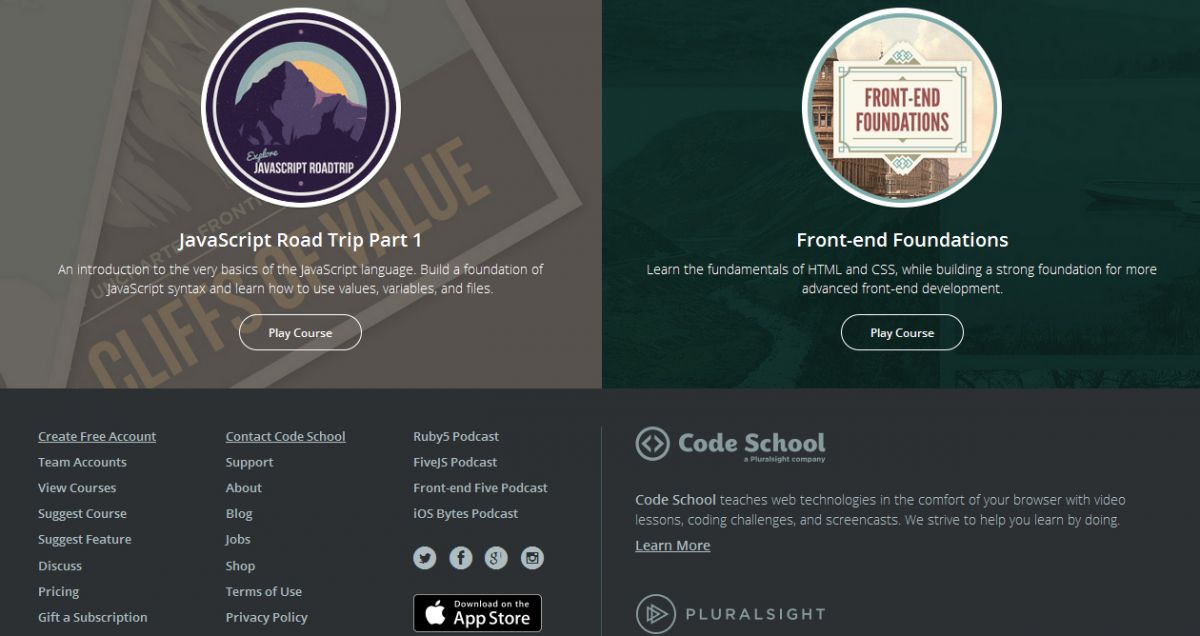Open the Twitter social icon

click(425, 558)
